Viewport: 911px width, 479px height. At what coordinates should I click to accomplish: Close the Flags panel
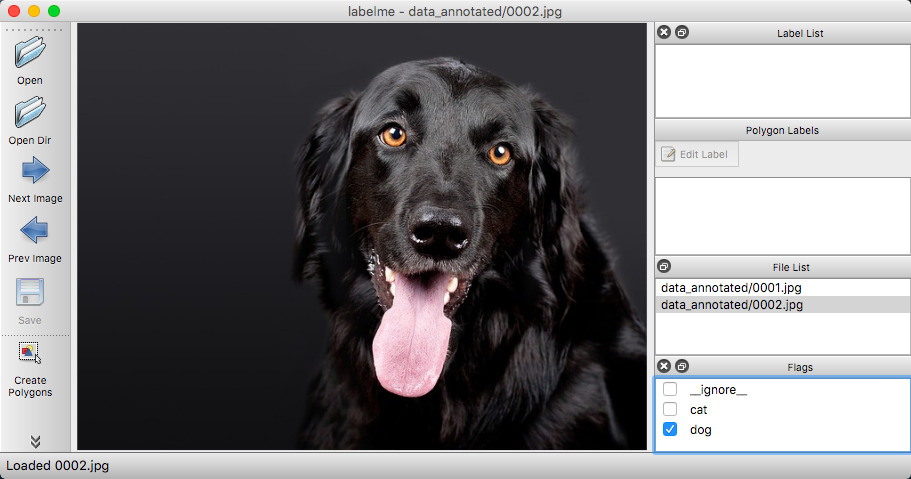point(664,367)
